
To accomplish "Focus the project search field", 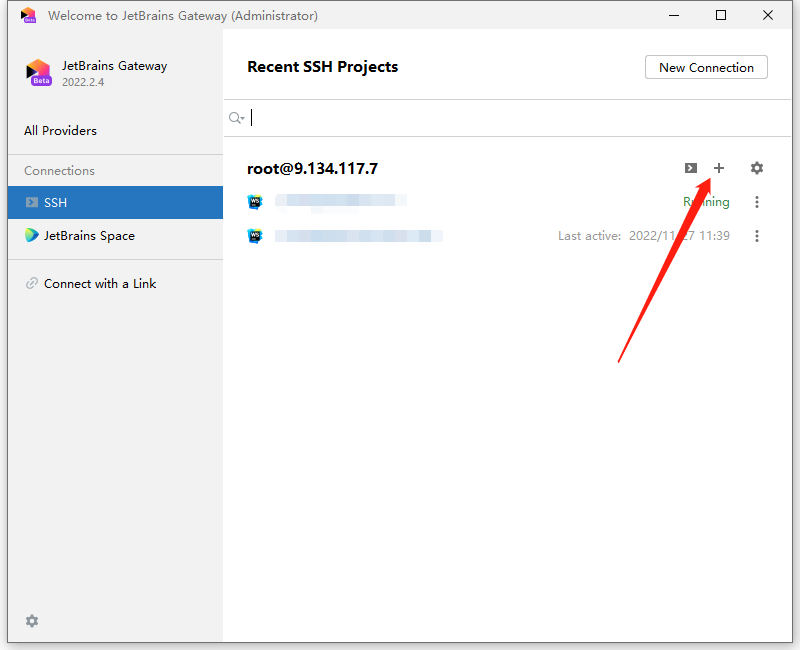I will [x=519, y=118].
